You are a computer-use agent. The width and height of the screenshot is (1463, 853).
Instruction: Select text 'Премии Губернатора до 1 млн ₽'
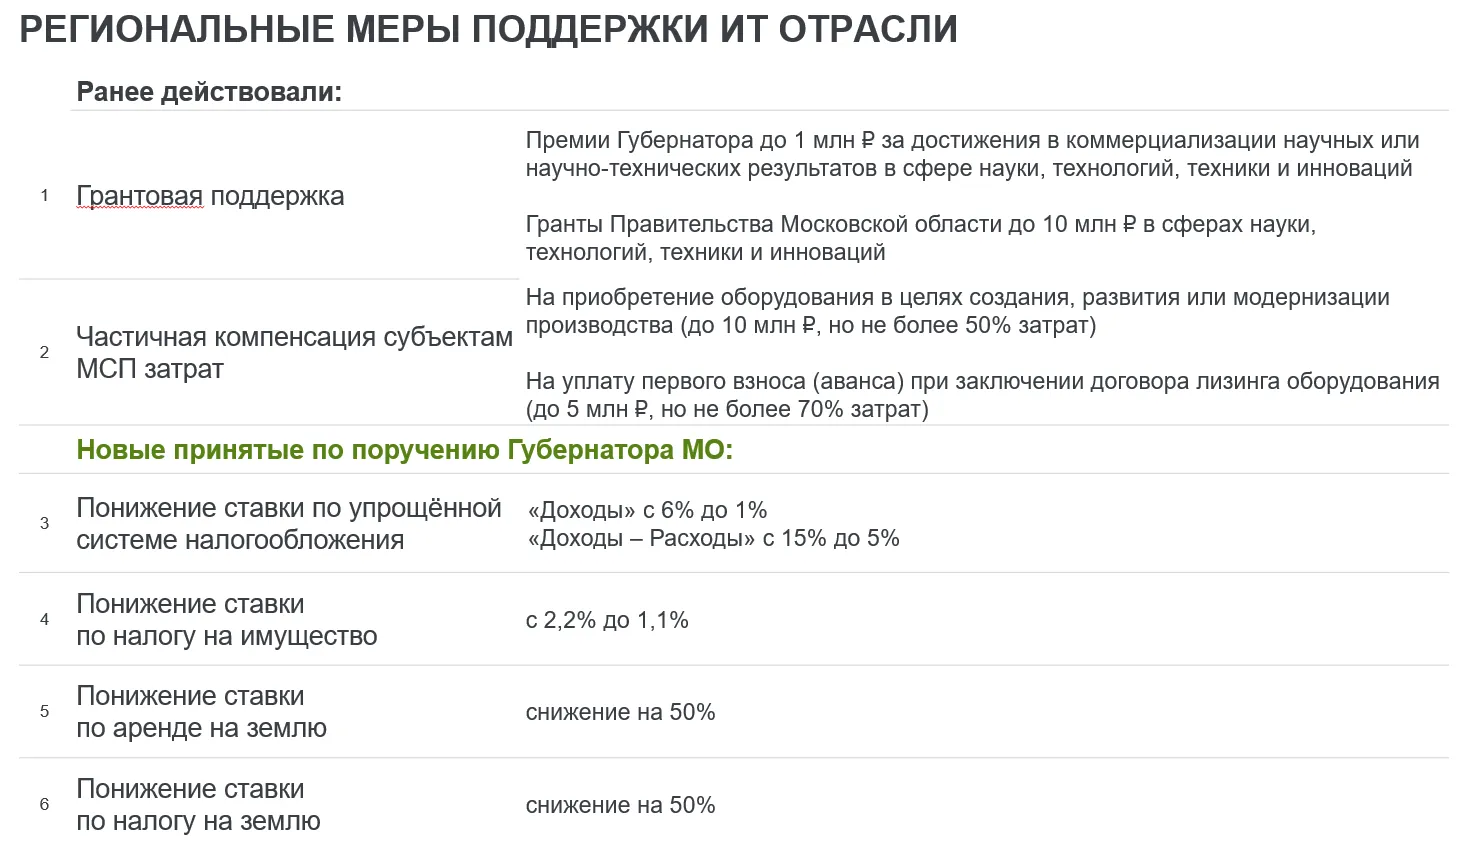(700, 140)
